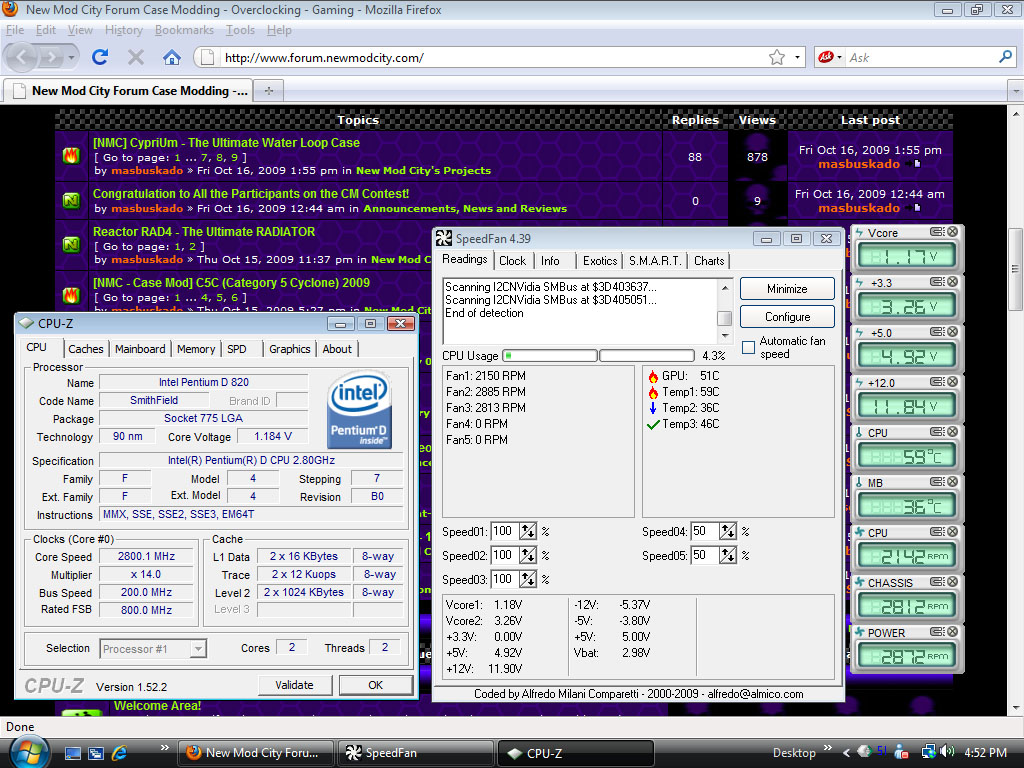The height and width of the screenshot is (768, 1024).
Task: Open settings clip icon on Vcore gadget
Action: coord(937,232)
